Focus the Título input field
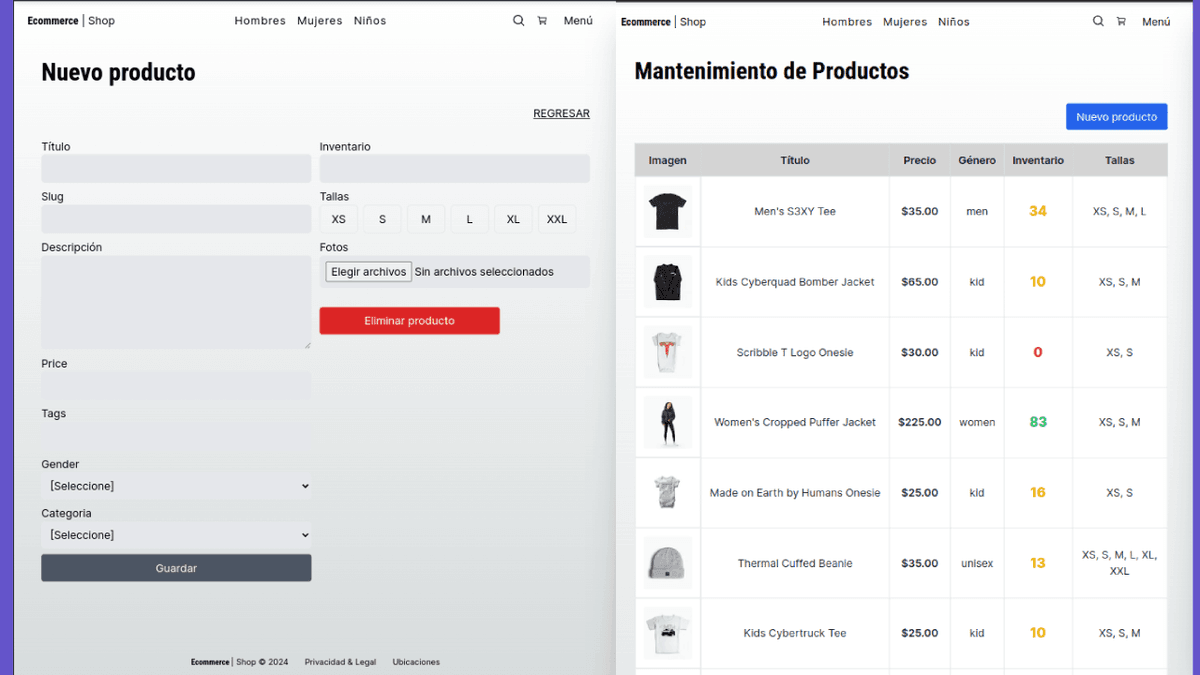1200x675 pixels. [x=176, y=168]
